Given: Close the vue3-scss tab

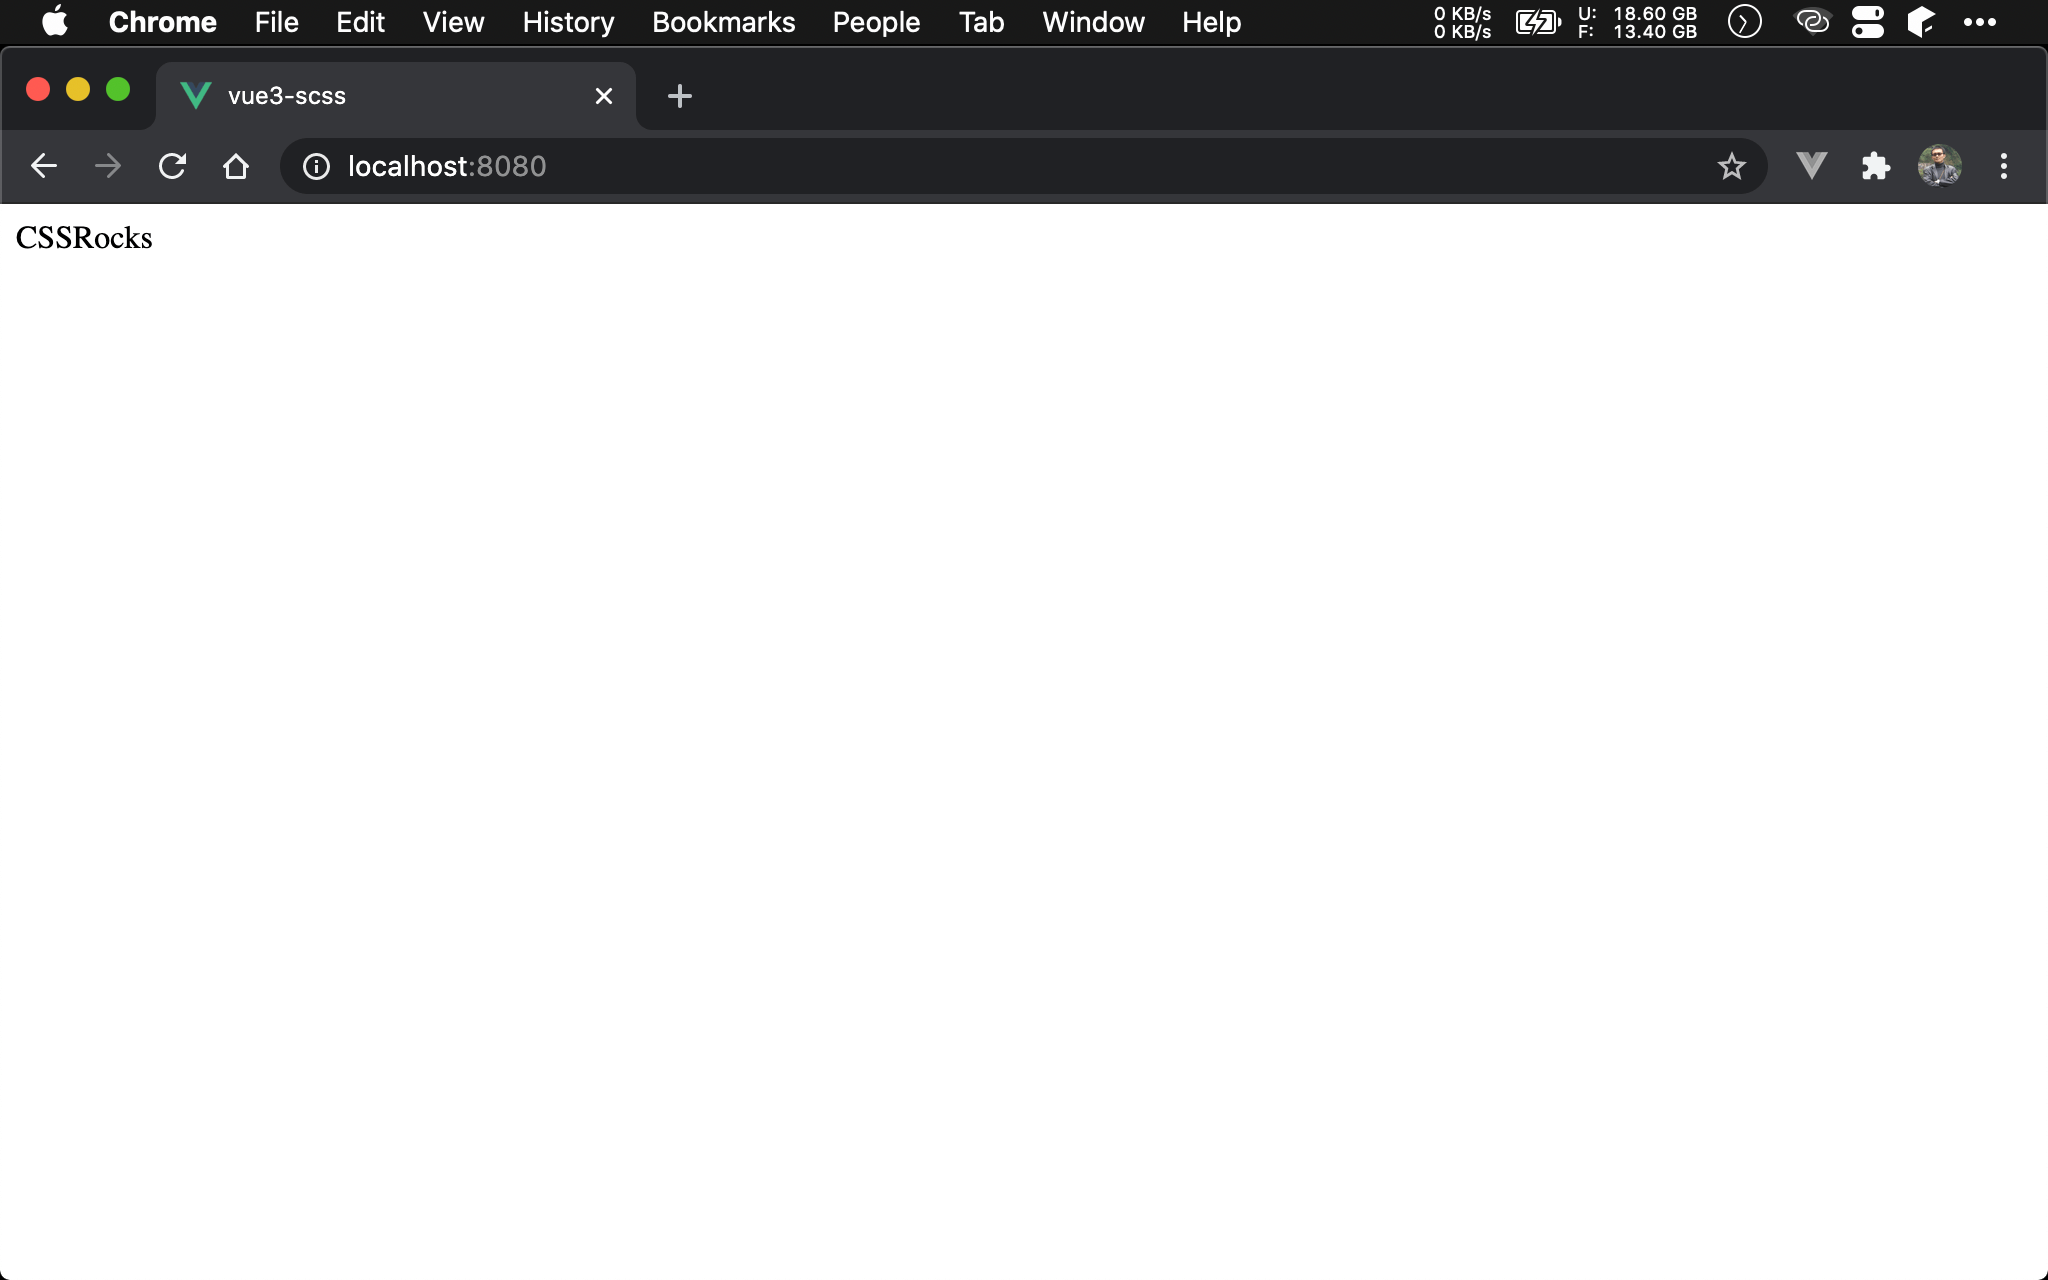Looking at the screenshot, I should 603,96.
